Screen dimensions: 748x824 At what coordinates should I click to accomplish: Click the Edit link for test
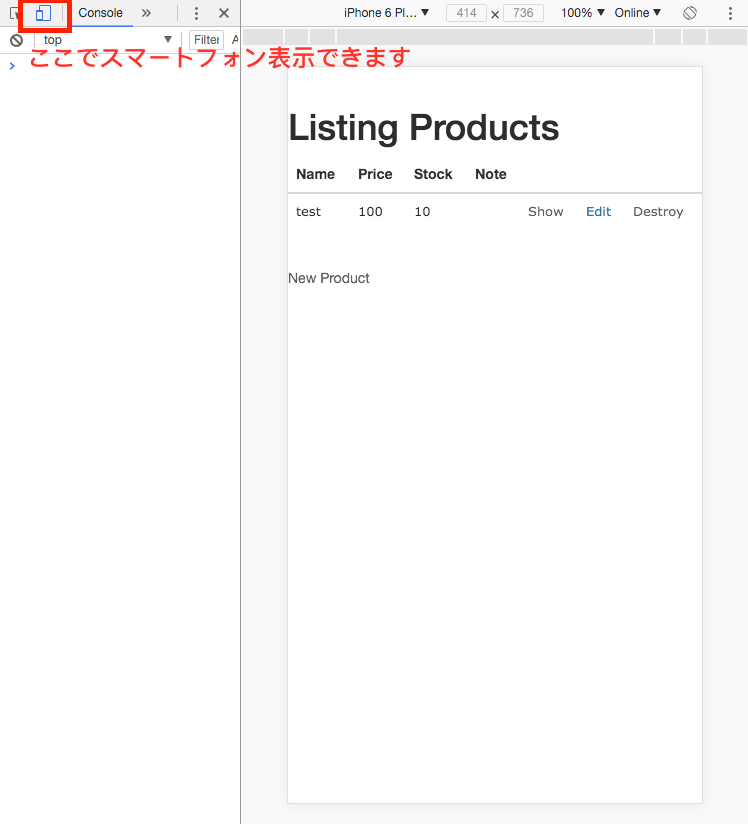pos(598,212)
